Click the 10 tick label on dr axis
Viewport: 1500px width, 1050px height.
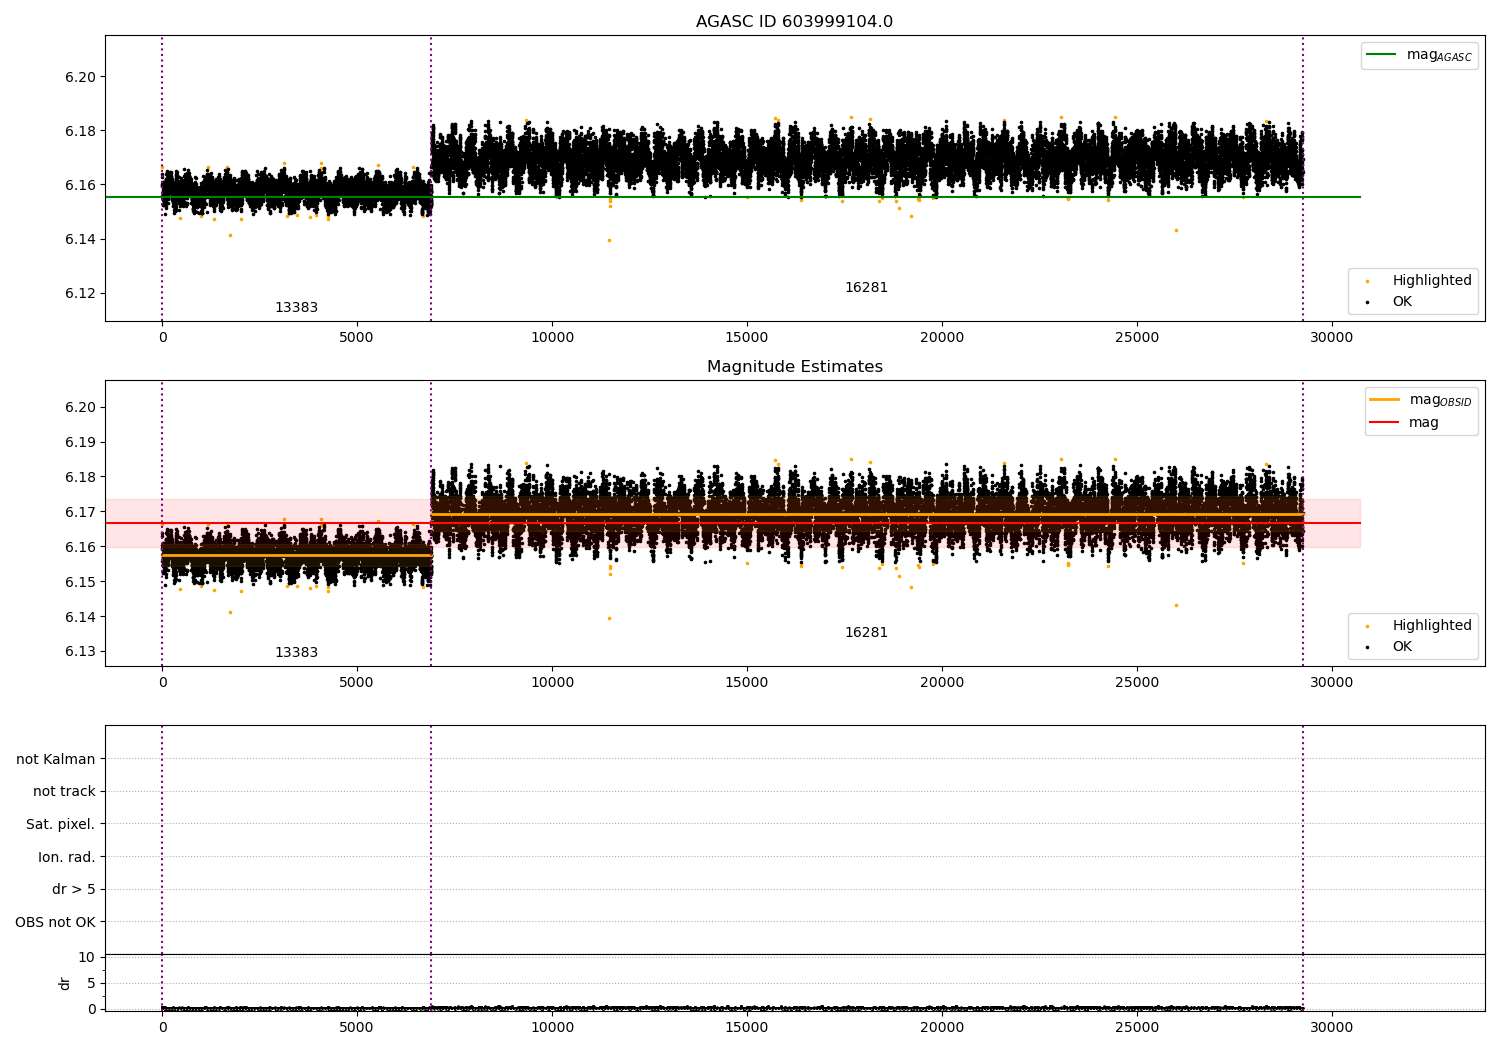click(x=87, y=957)
